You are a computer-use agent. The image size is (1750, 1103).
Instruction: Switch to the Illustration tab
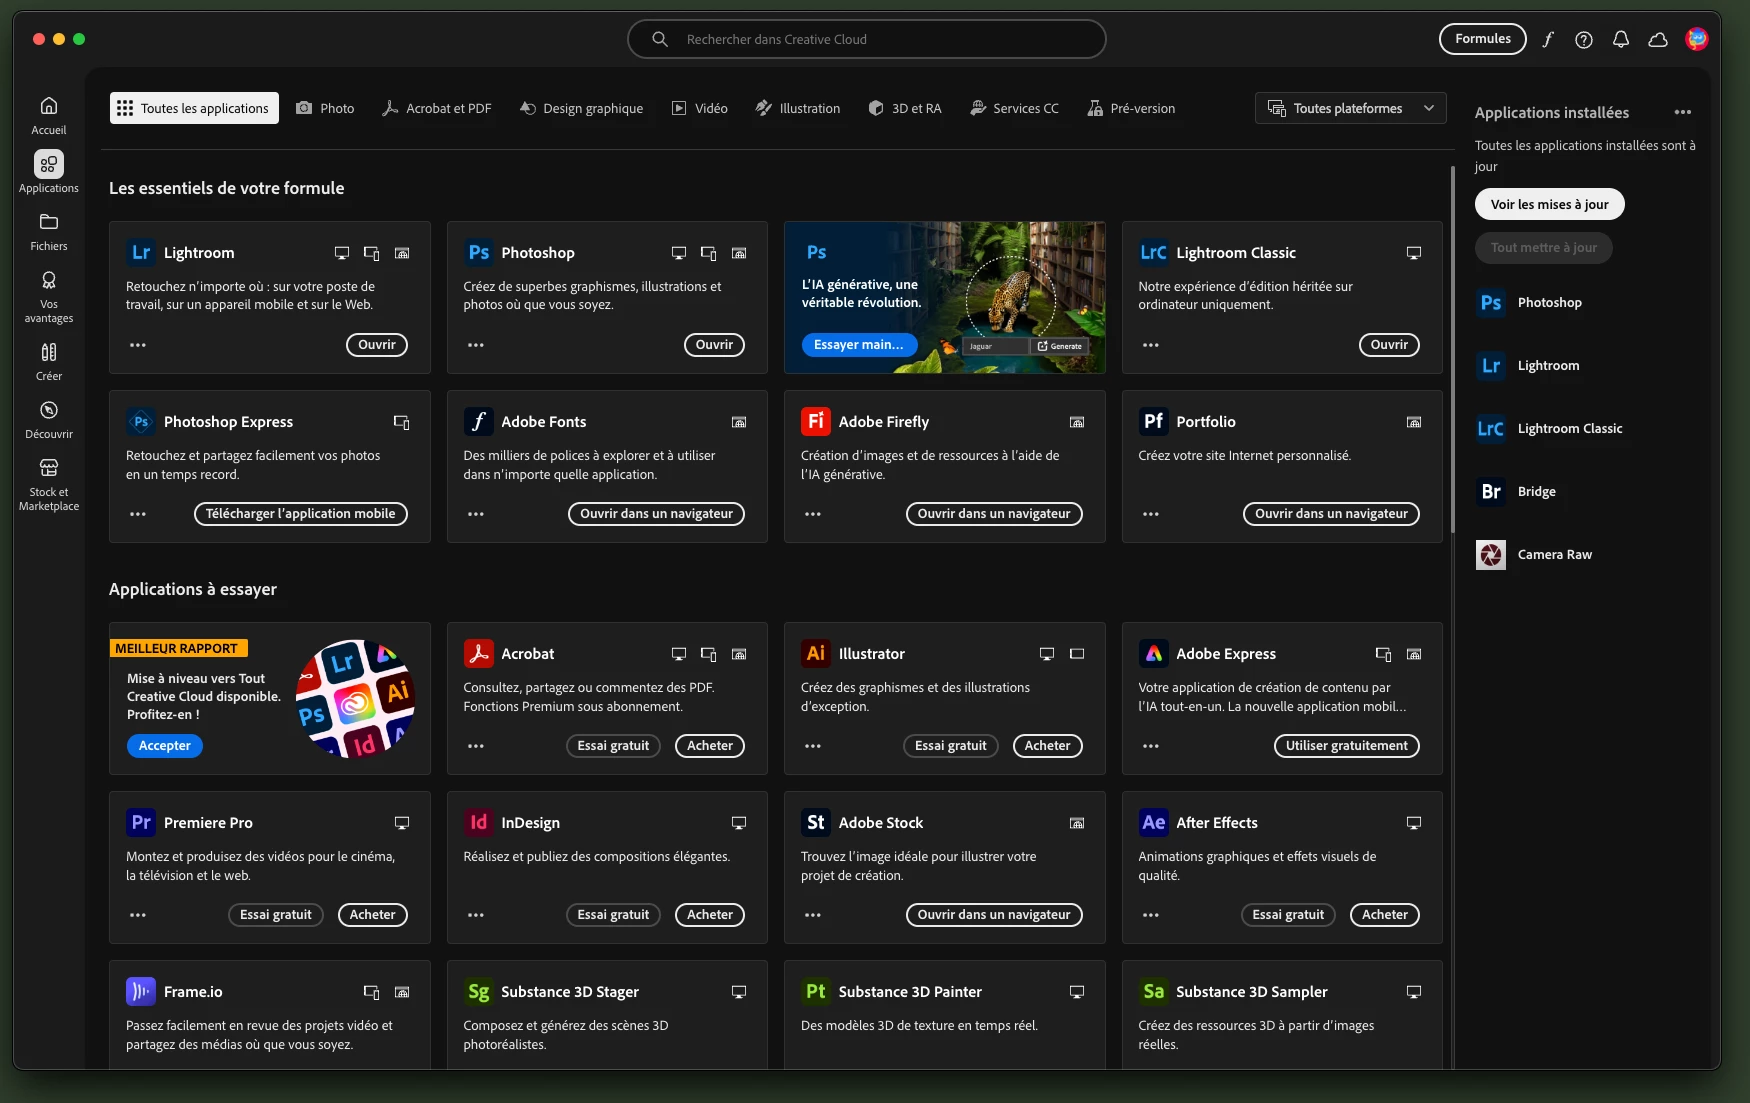(x=797, y=108)
